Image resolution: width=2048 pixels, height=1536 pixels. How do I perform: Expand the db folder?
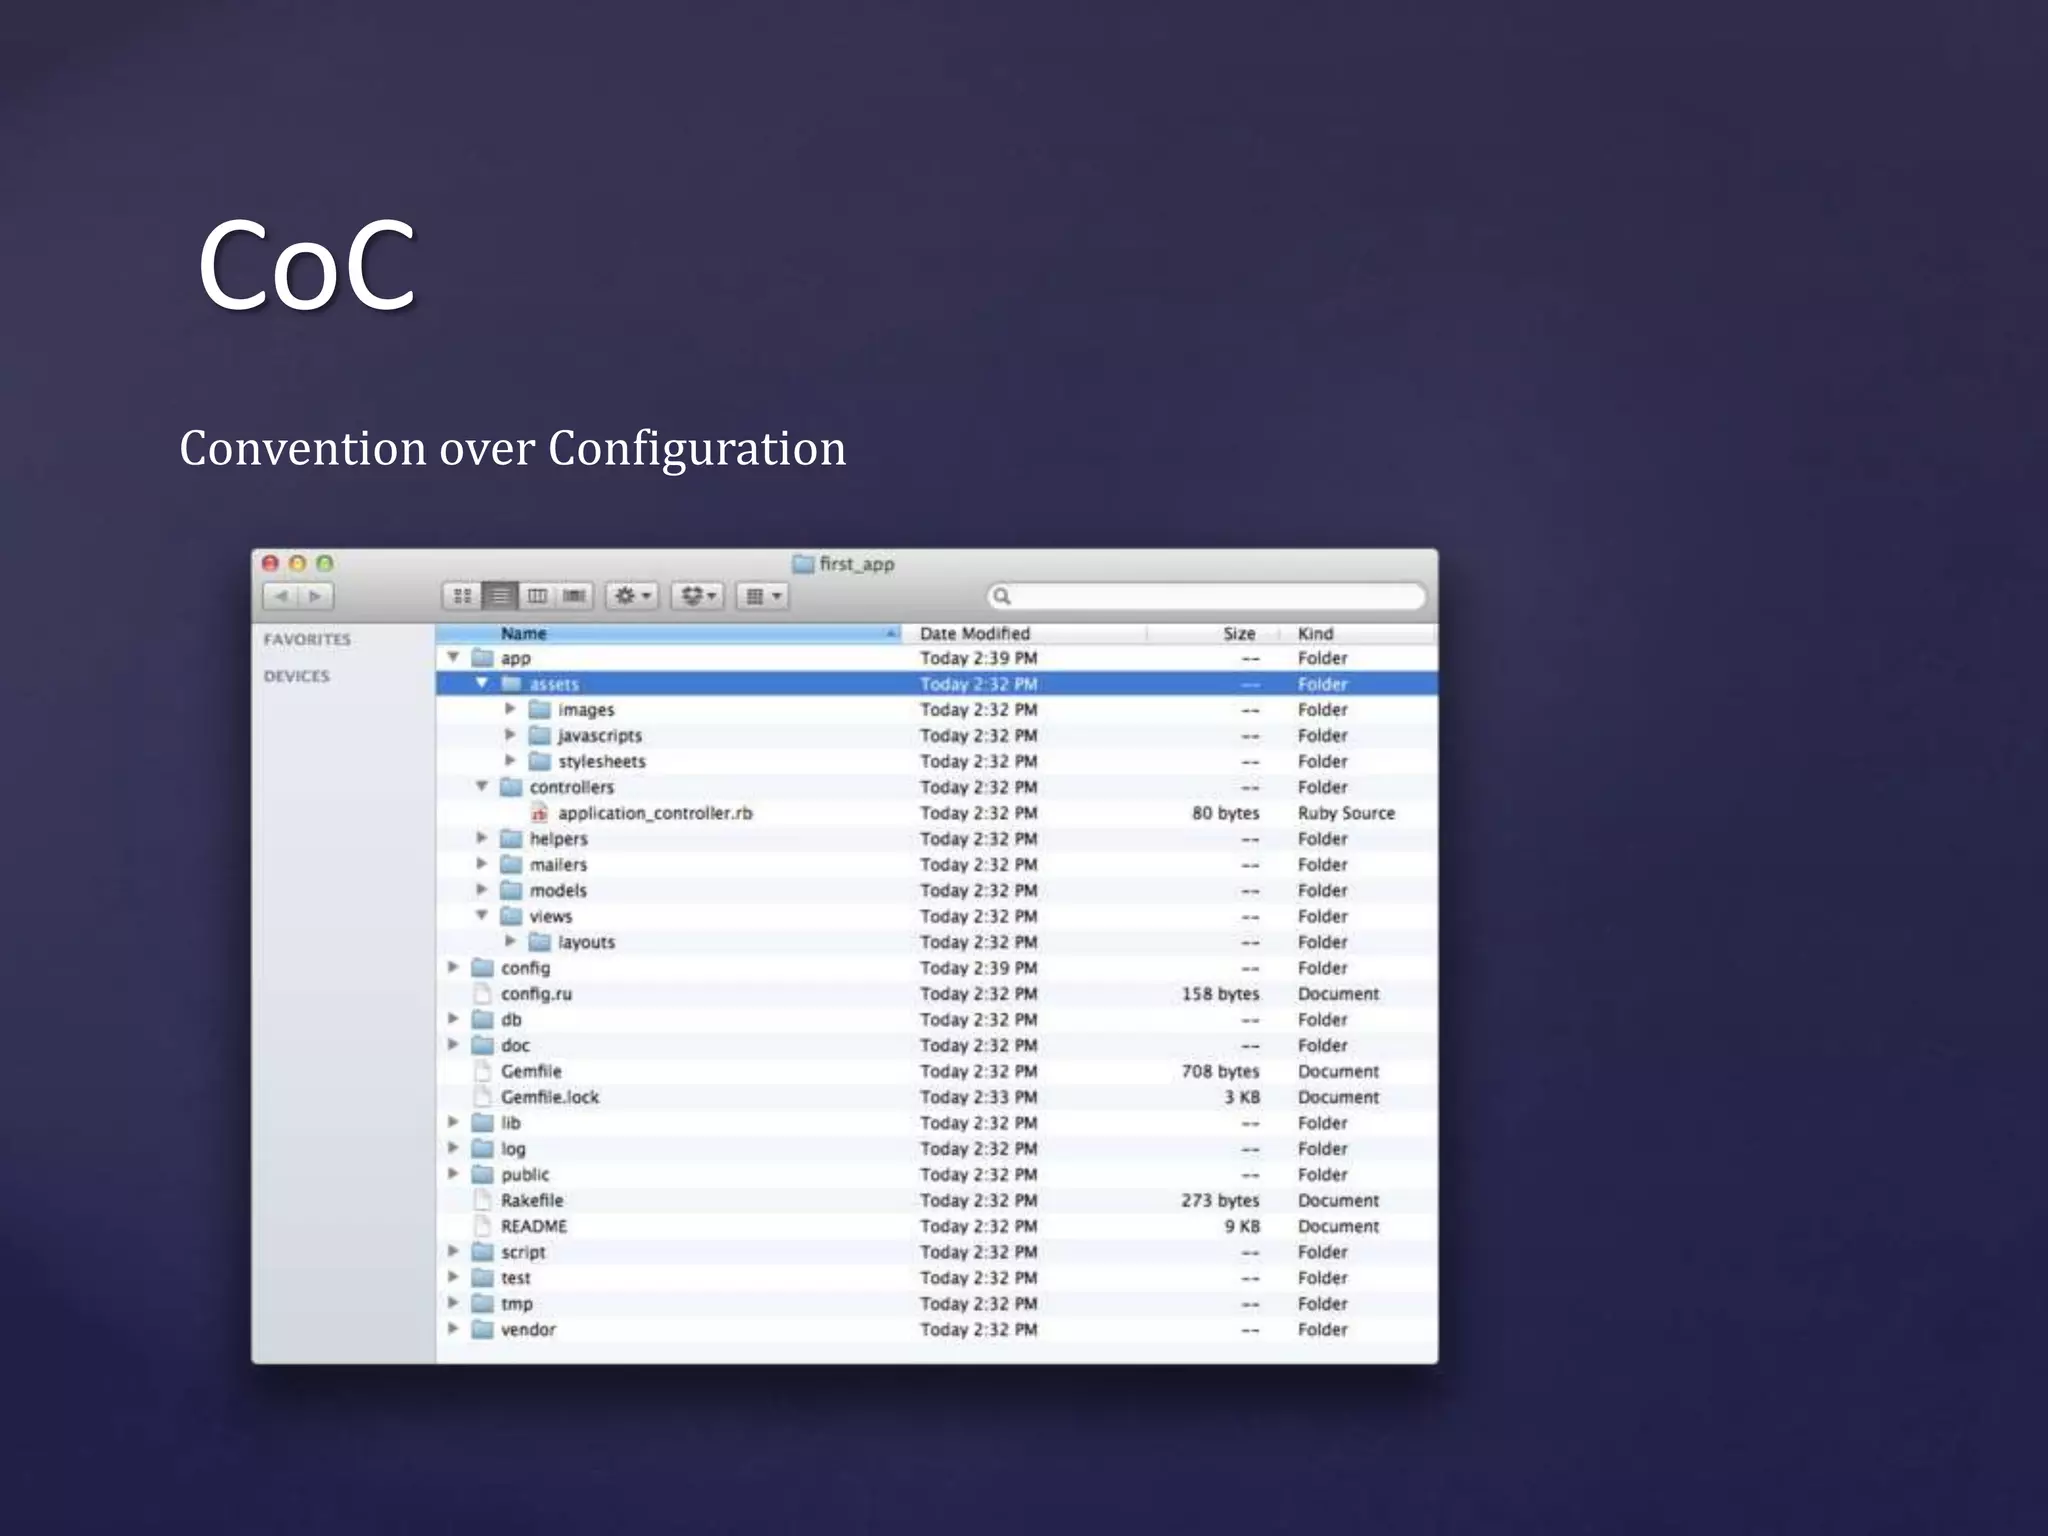tap(453, 1019)
